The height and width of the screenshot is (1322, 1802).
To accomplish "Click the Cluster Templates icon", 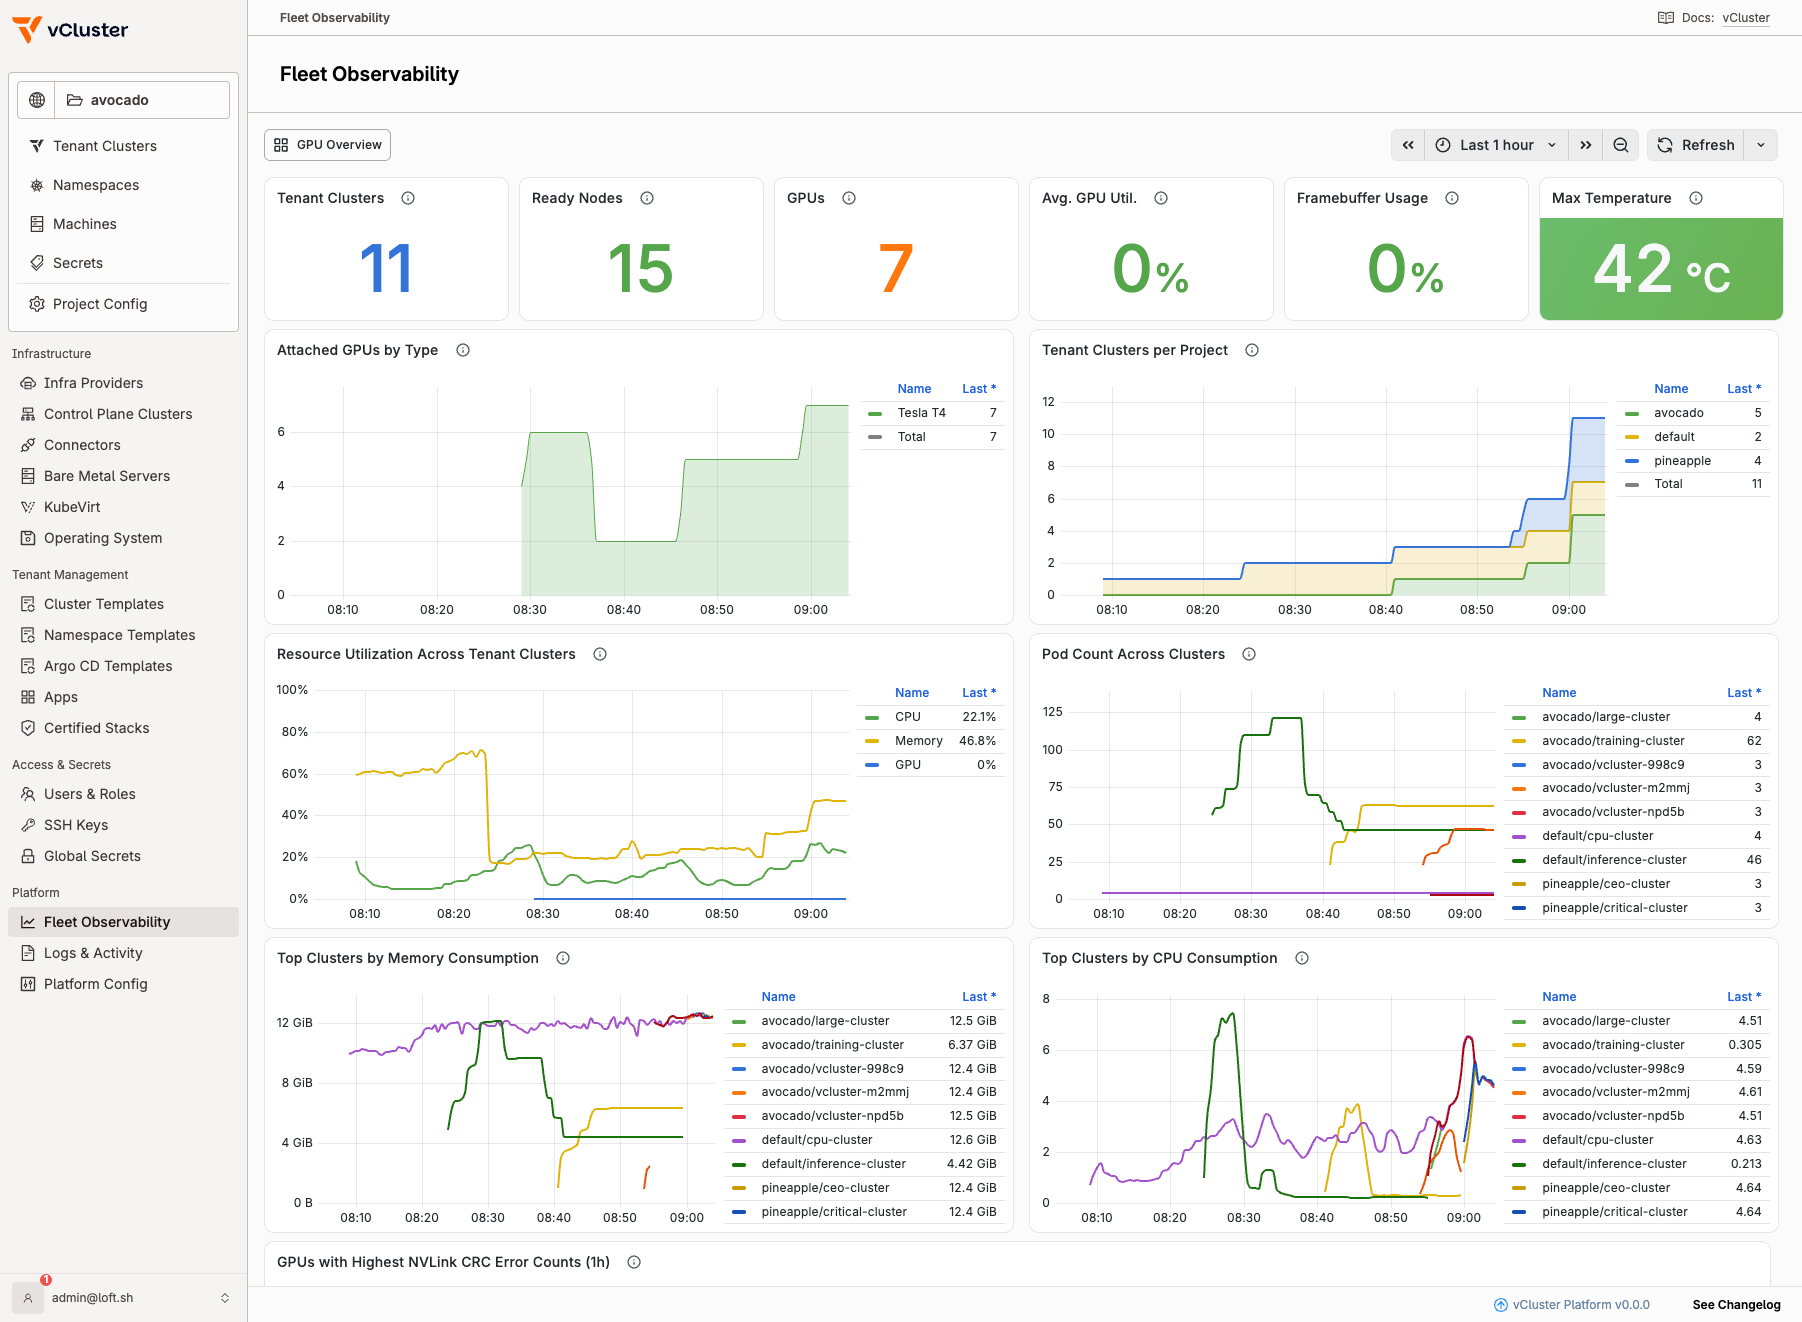I will [x=28, y=604].
